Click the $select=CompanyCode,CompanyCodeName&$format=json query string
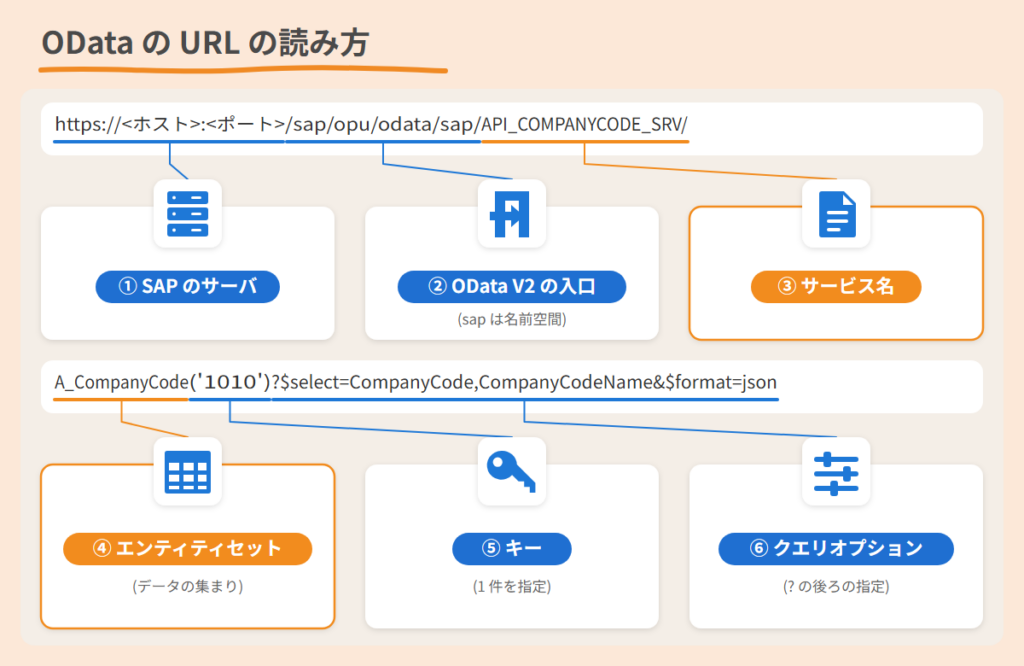The height and width of the screenshot is (666, 1024). coord(529,382)
